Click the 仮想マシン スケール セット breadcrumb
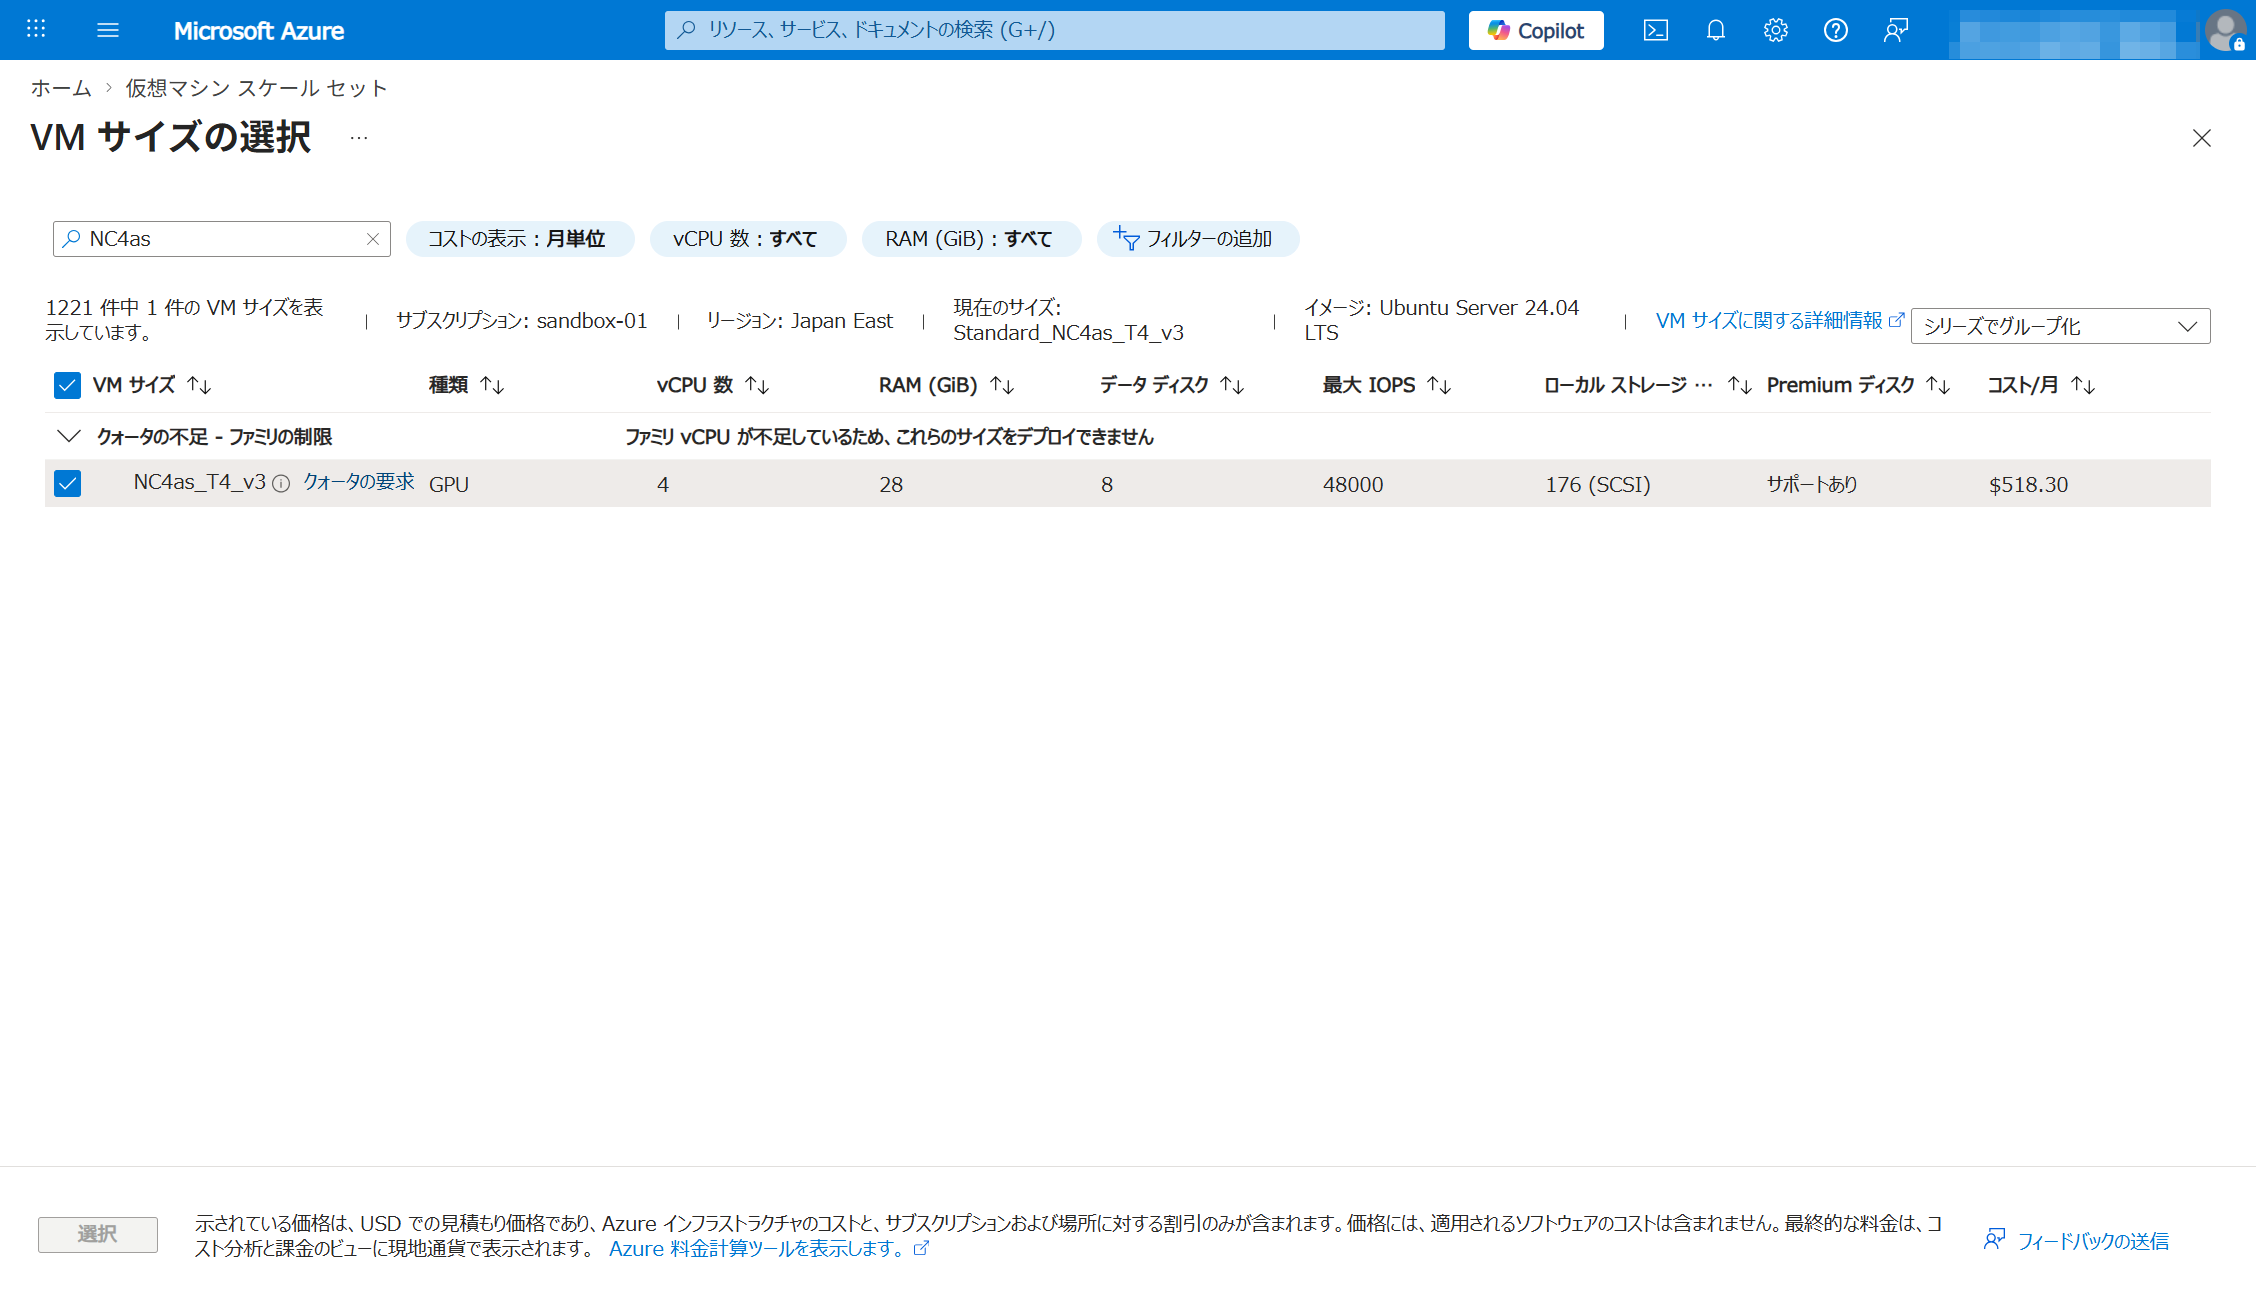The image size is (2256, 1302). click(256, 88)
